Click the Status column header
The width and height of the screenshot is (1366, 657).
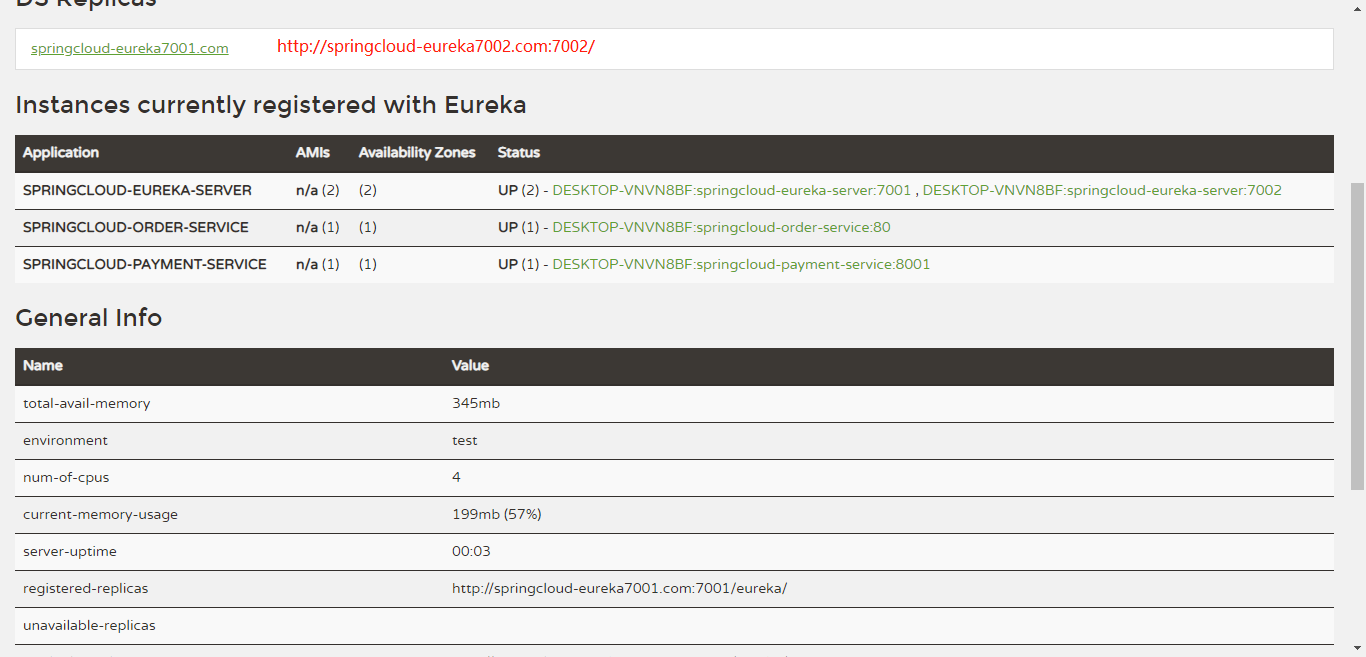click(518, 153)
